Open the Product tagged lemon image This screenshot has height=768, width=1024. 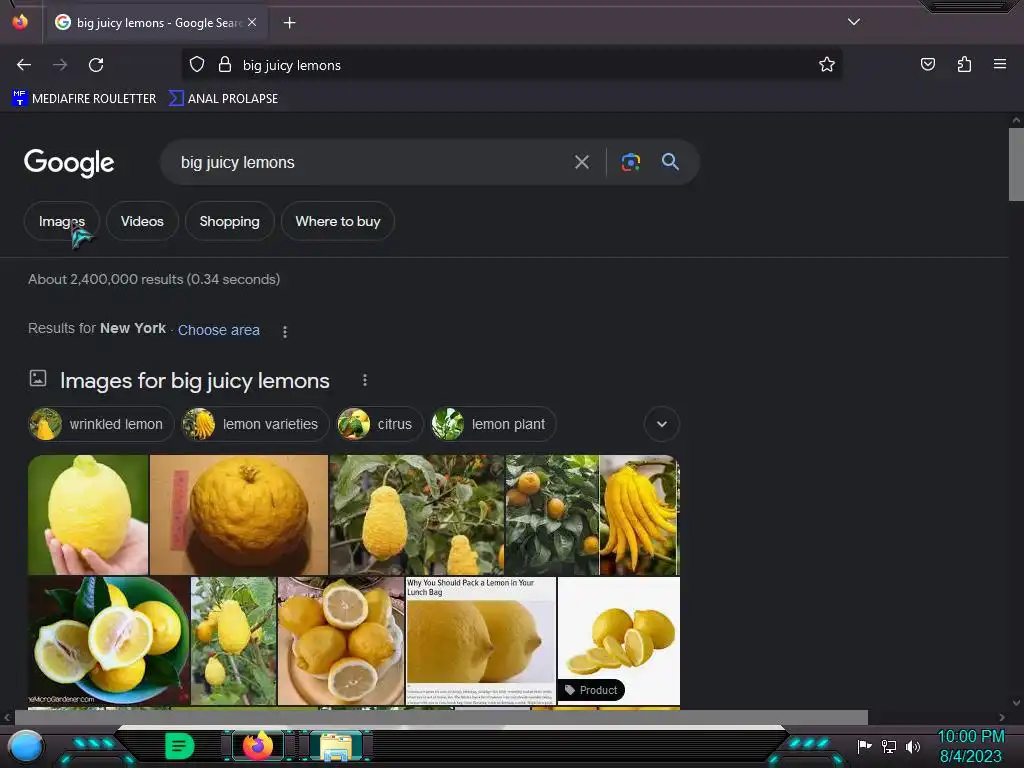[619, 641]
